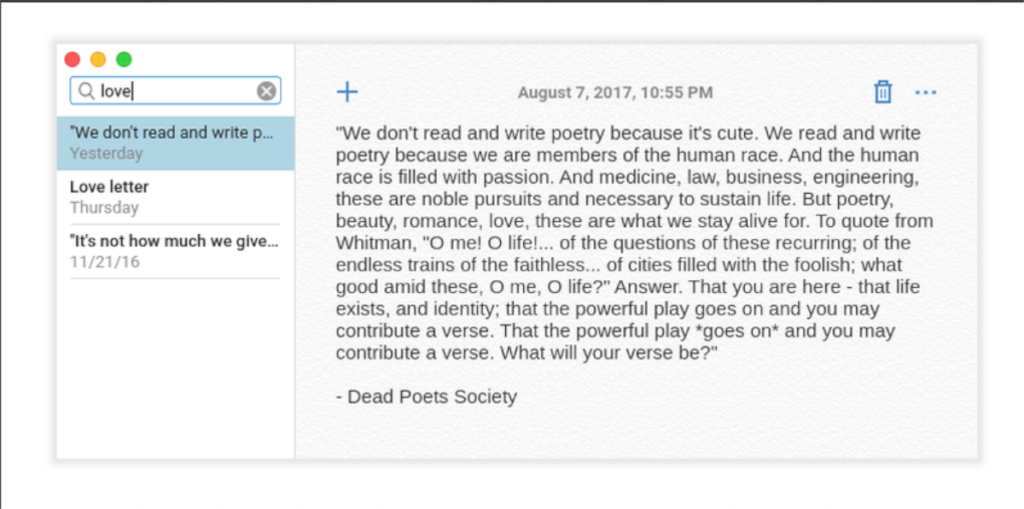Open the three-dot more options menu

(926, 93)
